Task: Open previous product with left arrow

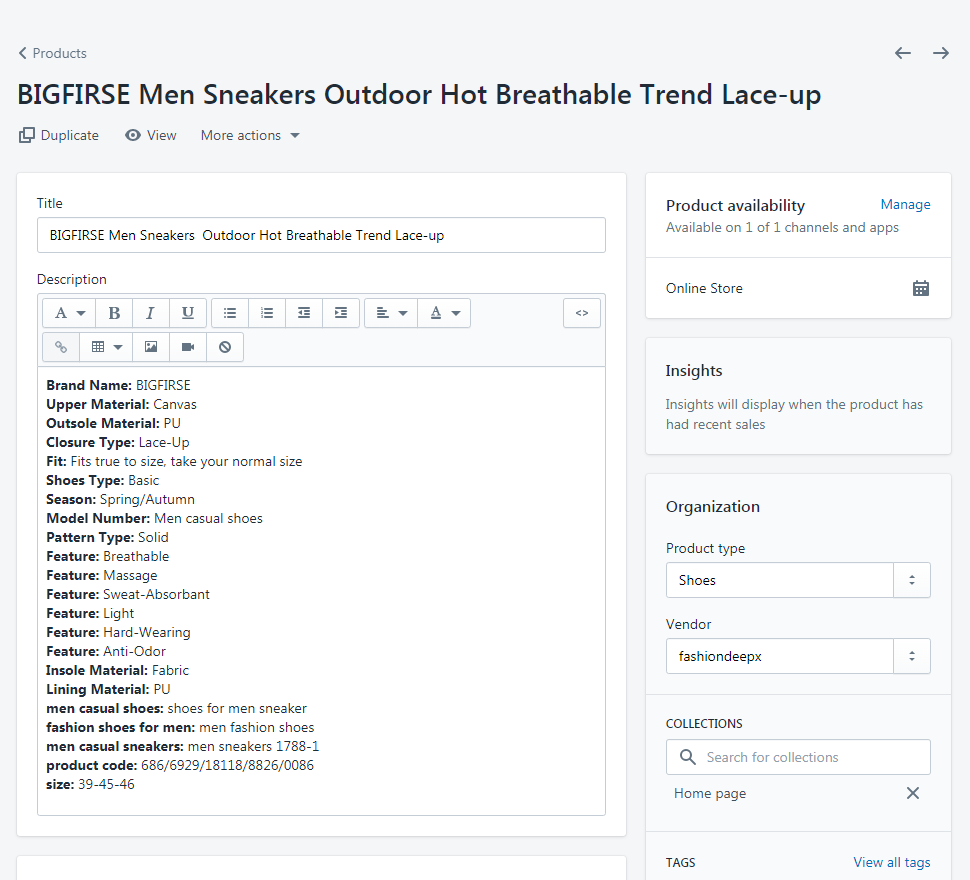Action: point(903,53)
